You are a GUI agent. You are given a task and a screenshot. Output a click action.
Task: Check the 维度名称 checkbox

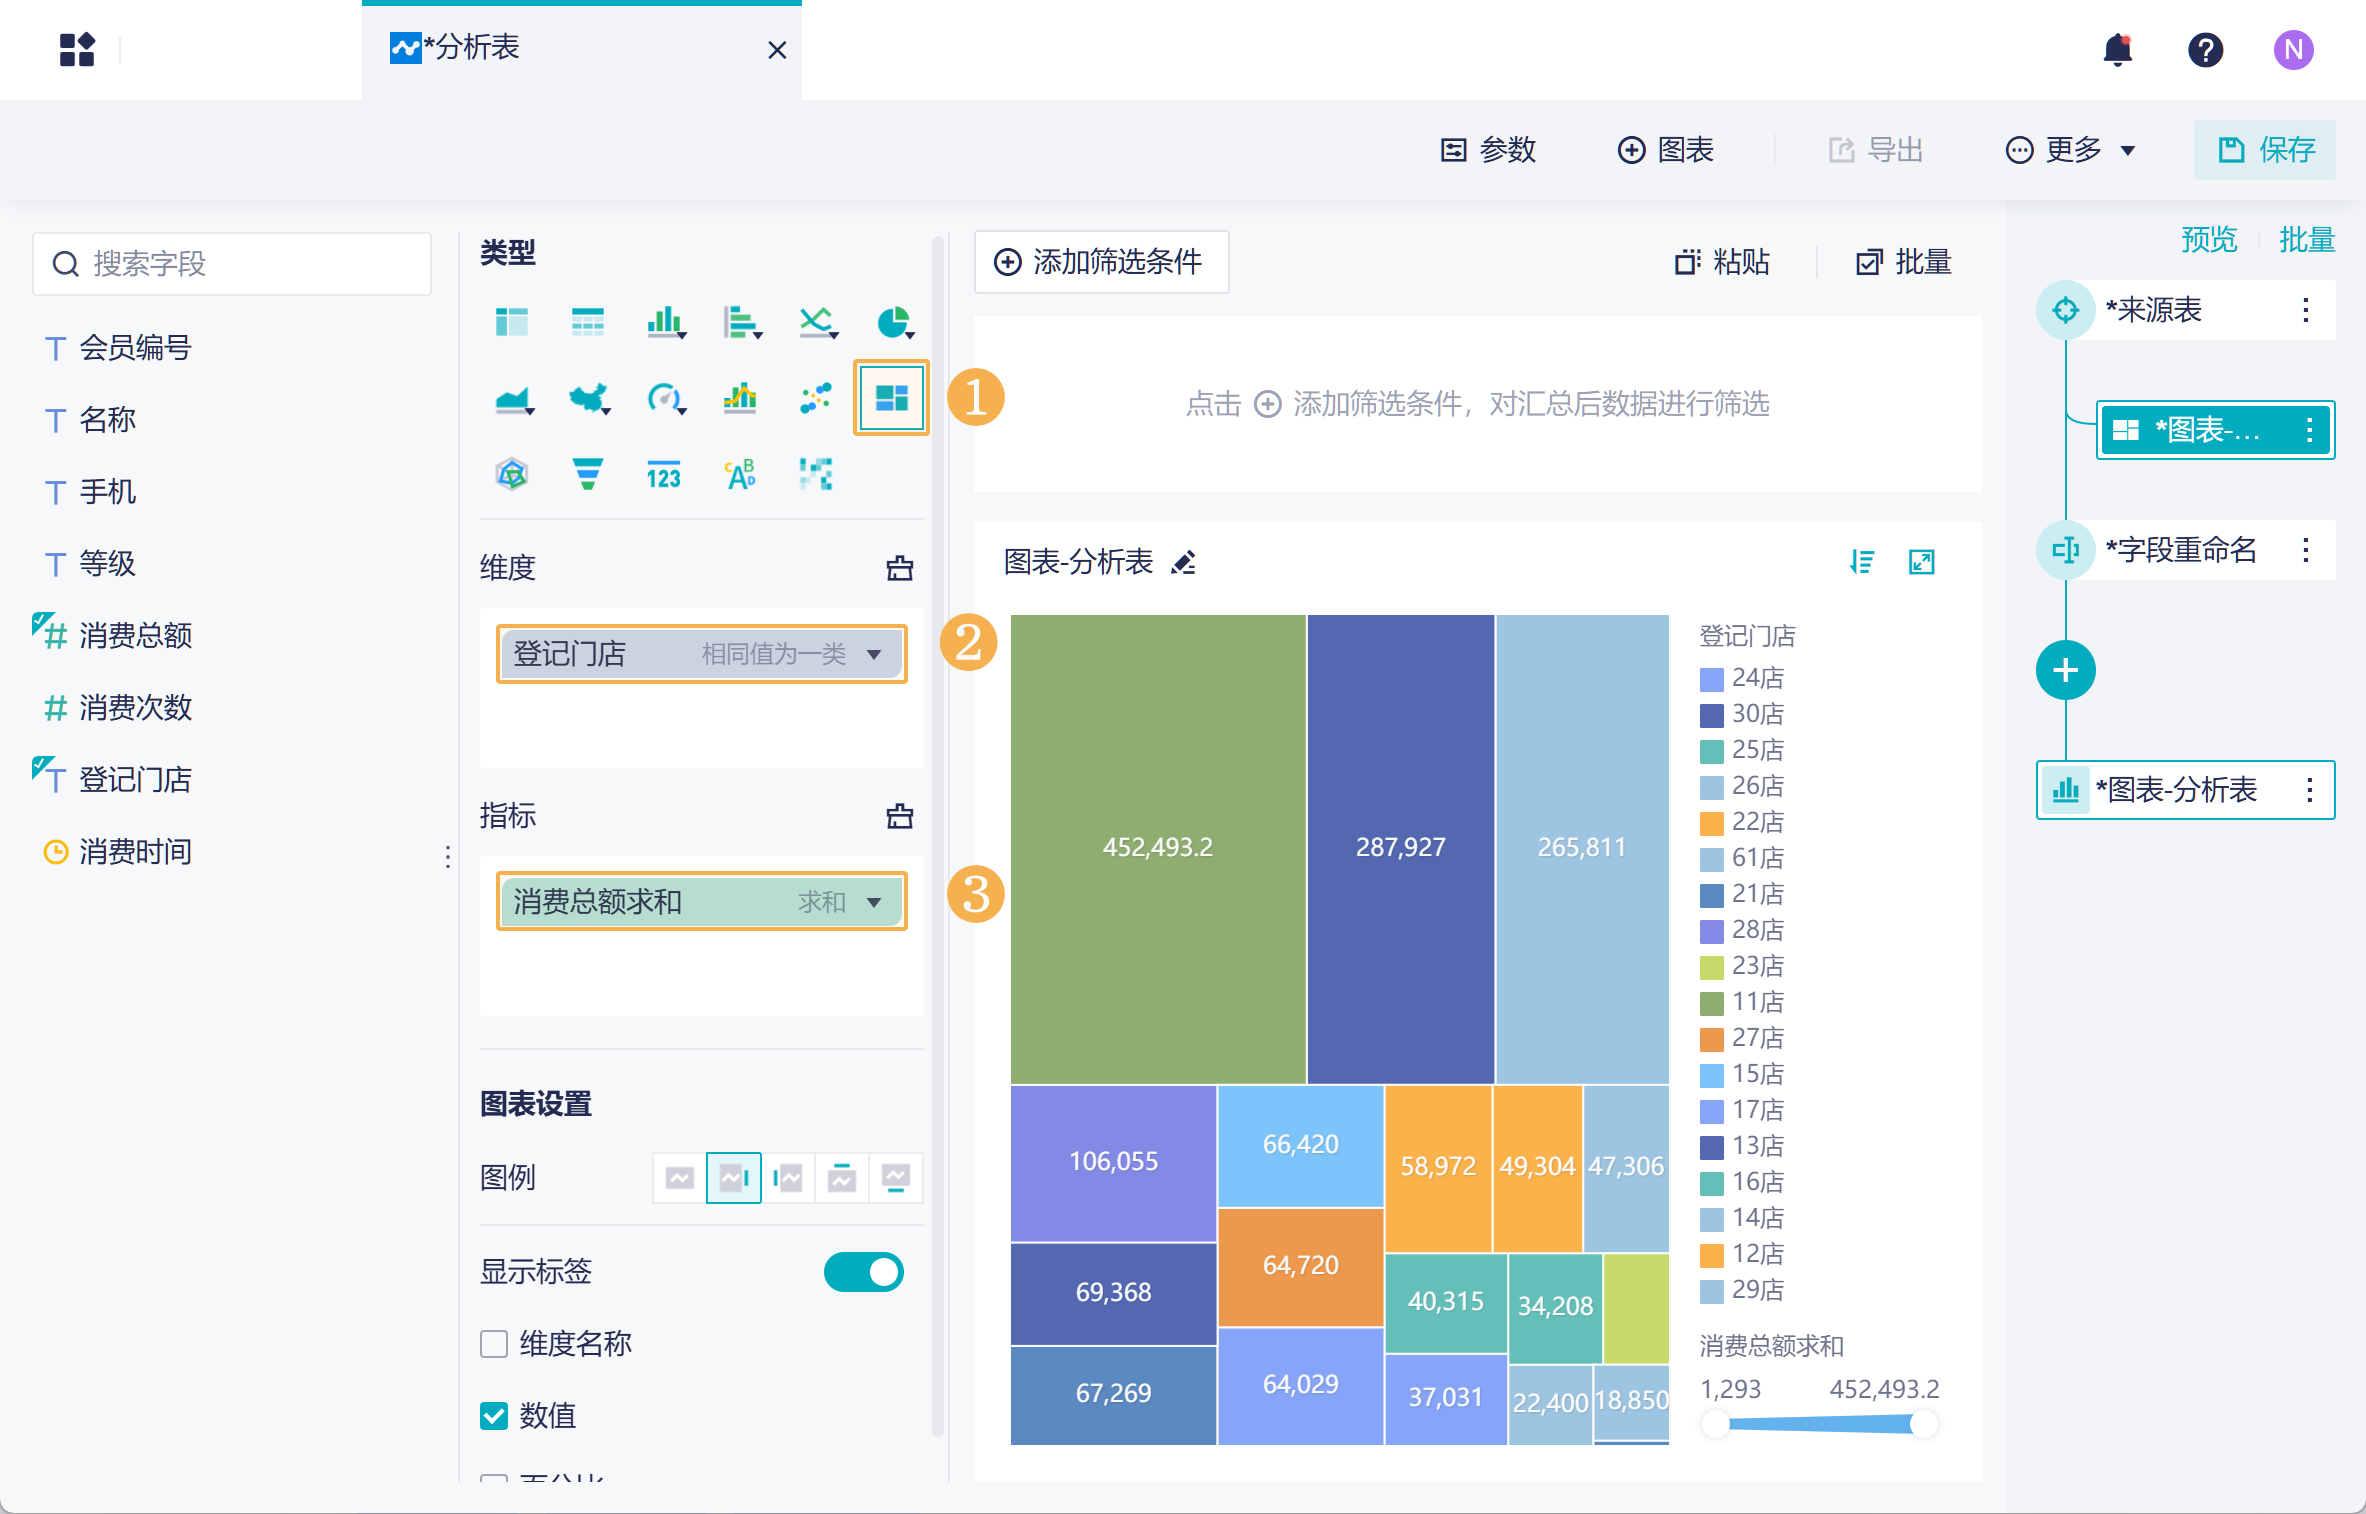(494, 1343)
